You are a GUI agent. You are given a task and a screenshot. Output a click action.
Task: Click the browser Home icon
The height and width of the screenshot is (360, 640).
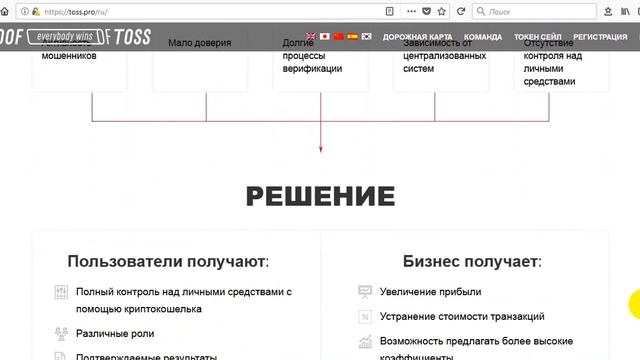coord(4,11)
